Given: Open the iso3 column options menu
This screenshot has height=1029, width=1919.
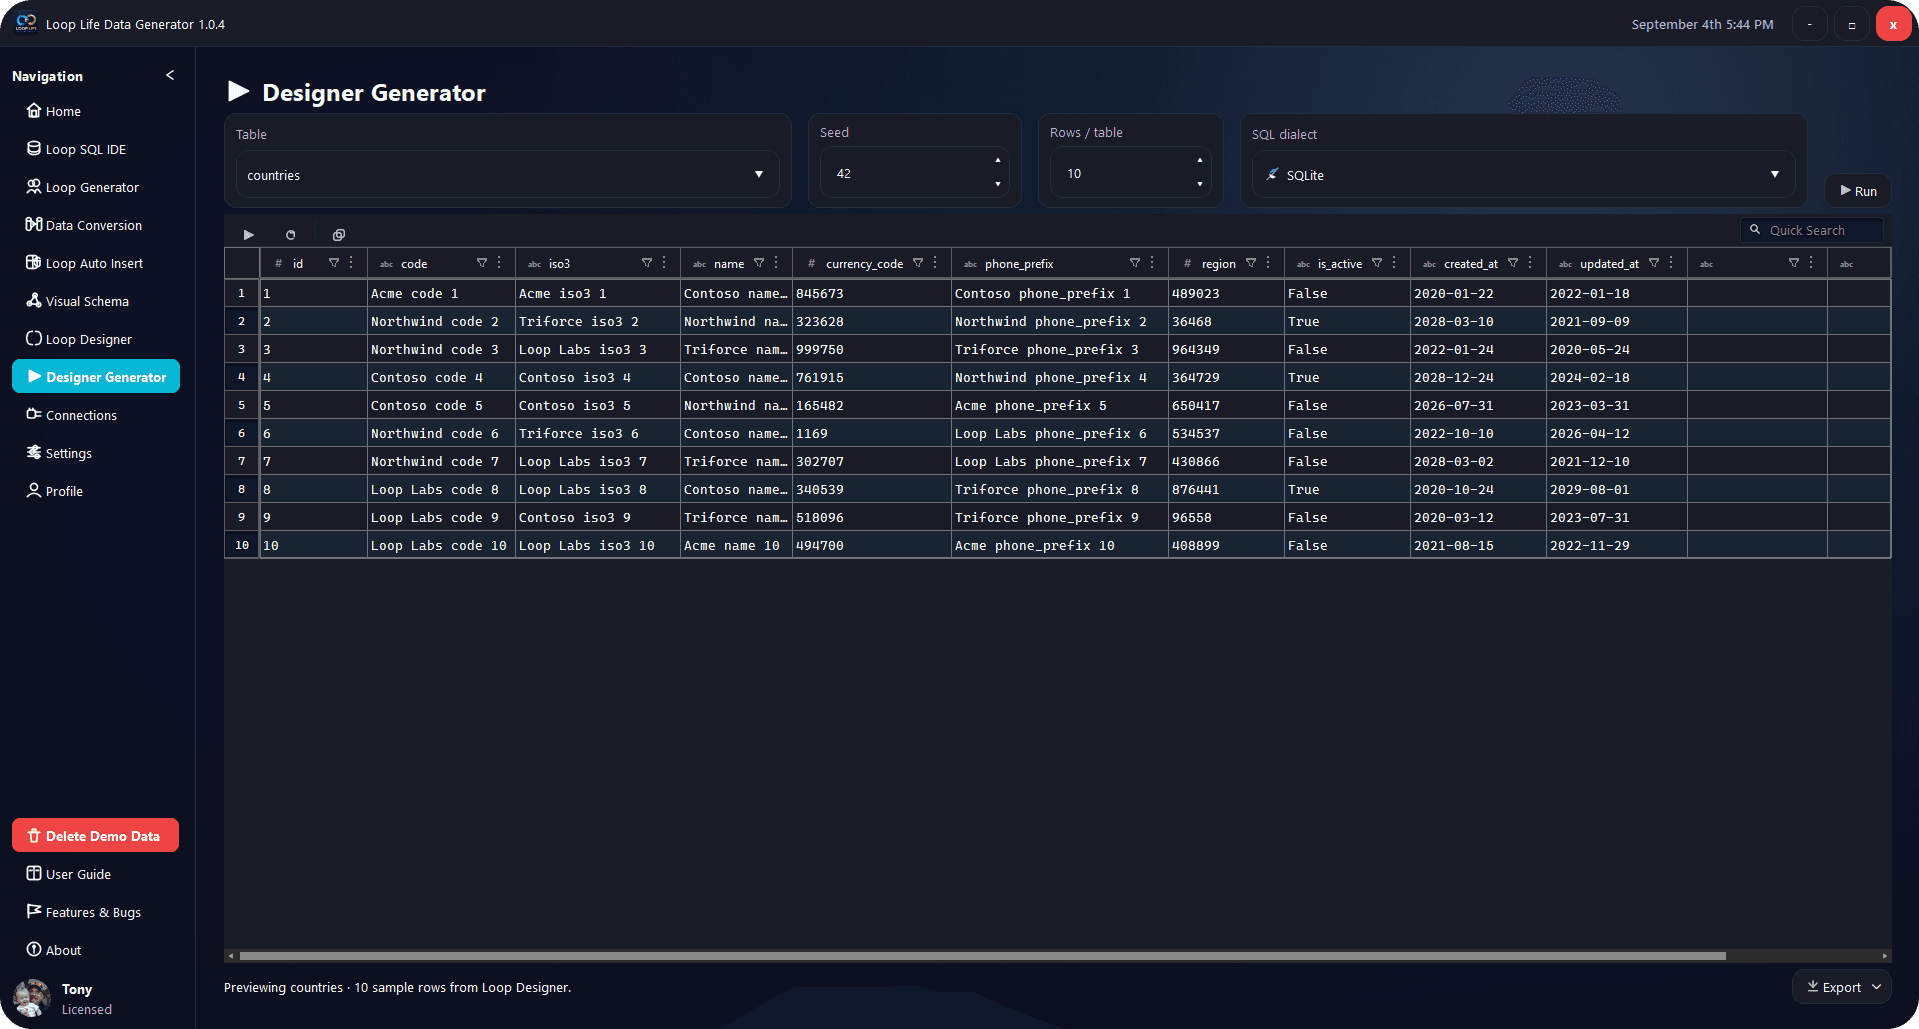Looking at the screenshot, I should click(664, 263).
